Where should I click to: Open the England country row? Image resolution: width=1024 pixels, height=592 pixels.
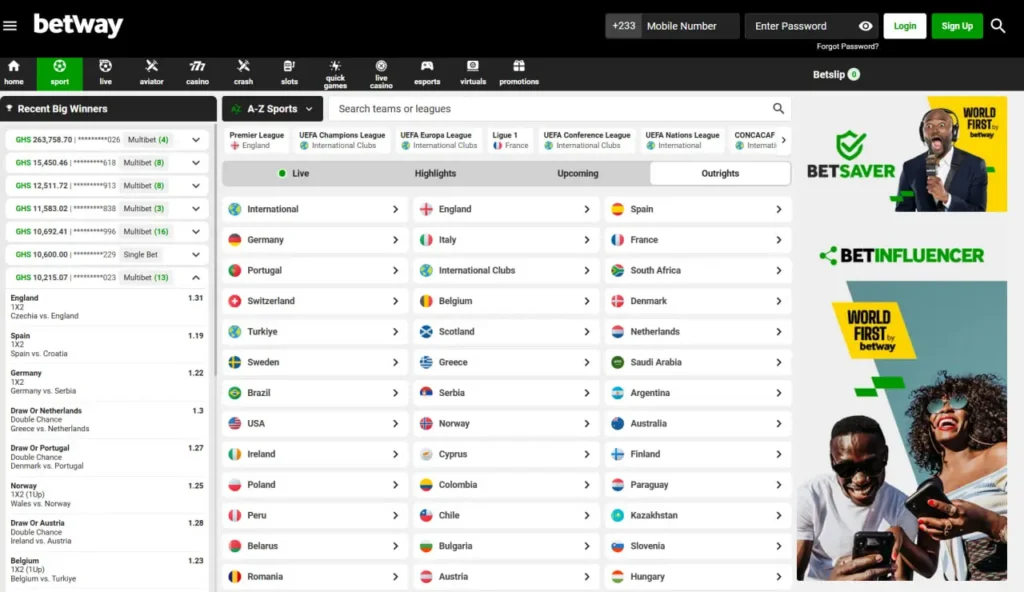(x=506, y=209)
